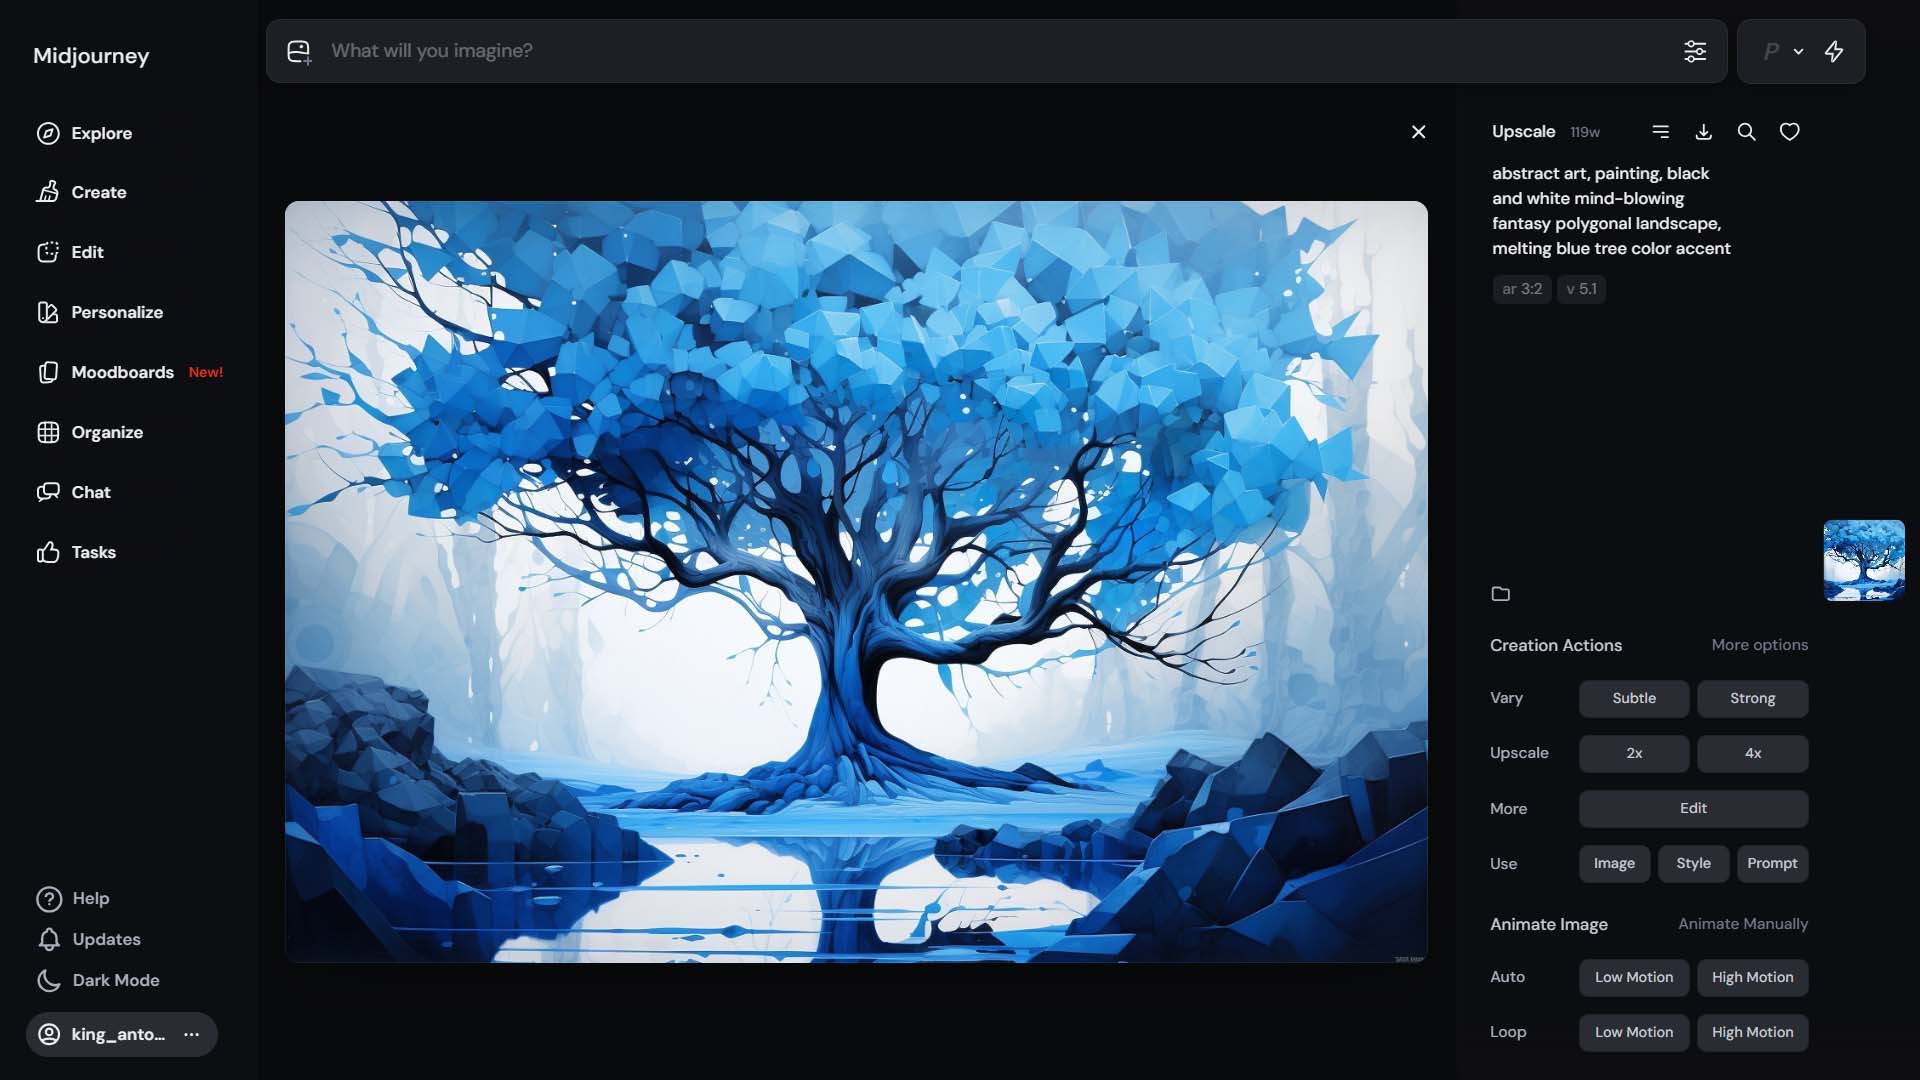Image resolution: width=1920 pixels, height=1080 pixels.
Task: Open the user account menu via ellipsis
Action: [x=191, y=1034]
